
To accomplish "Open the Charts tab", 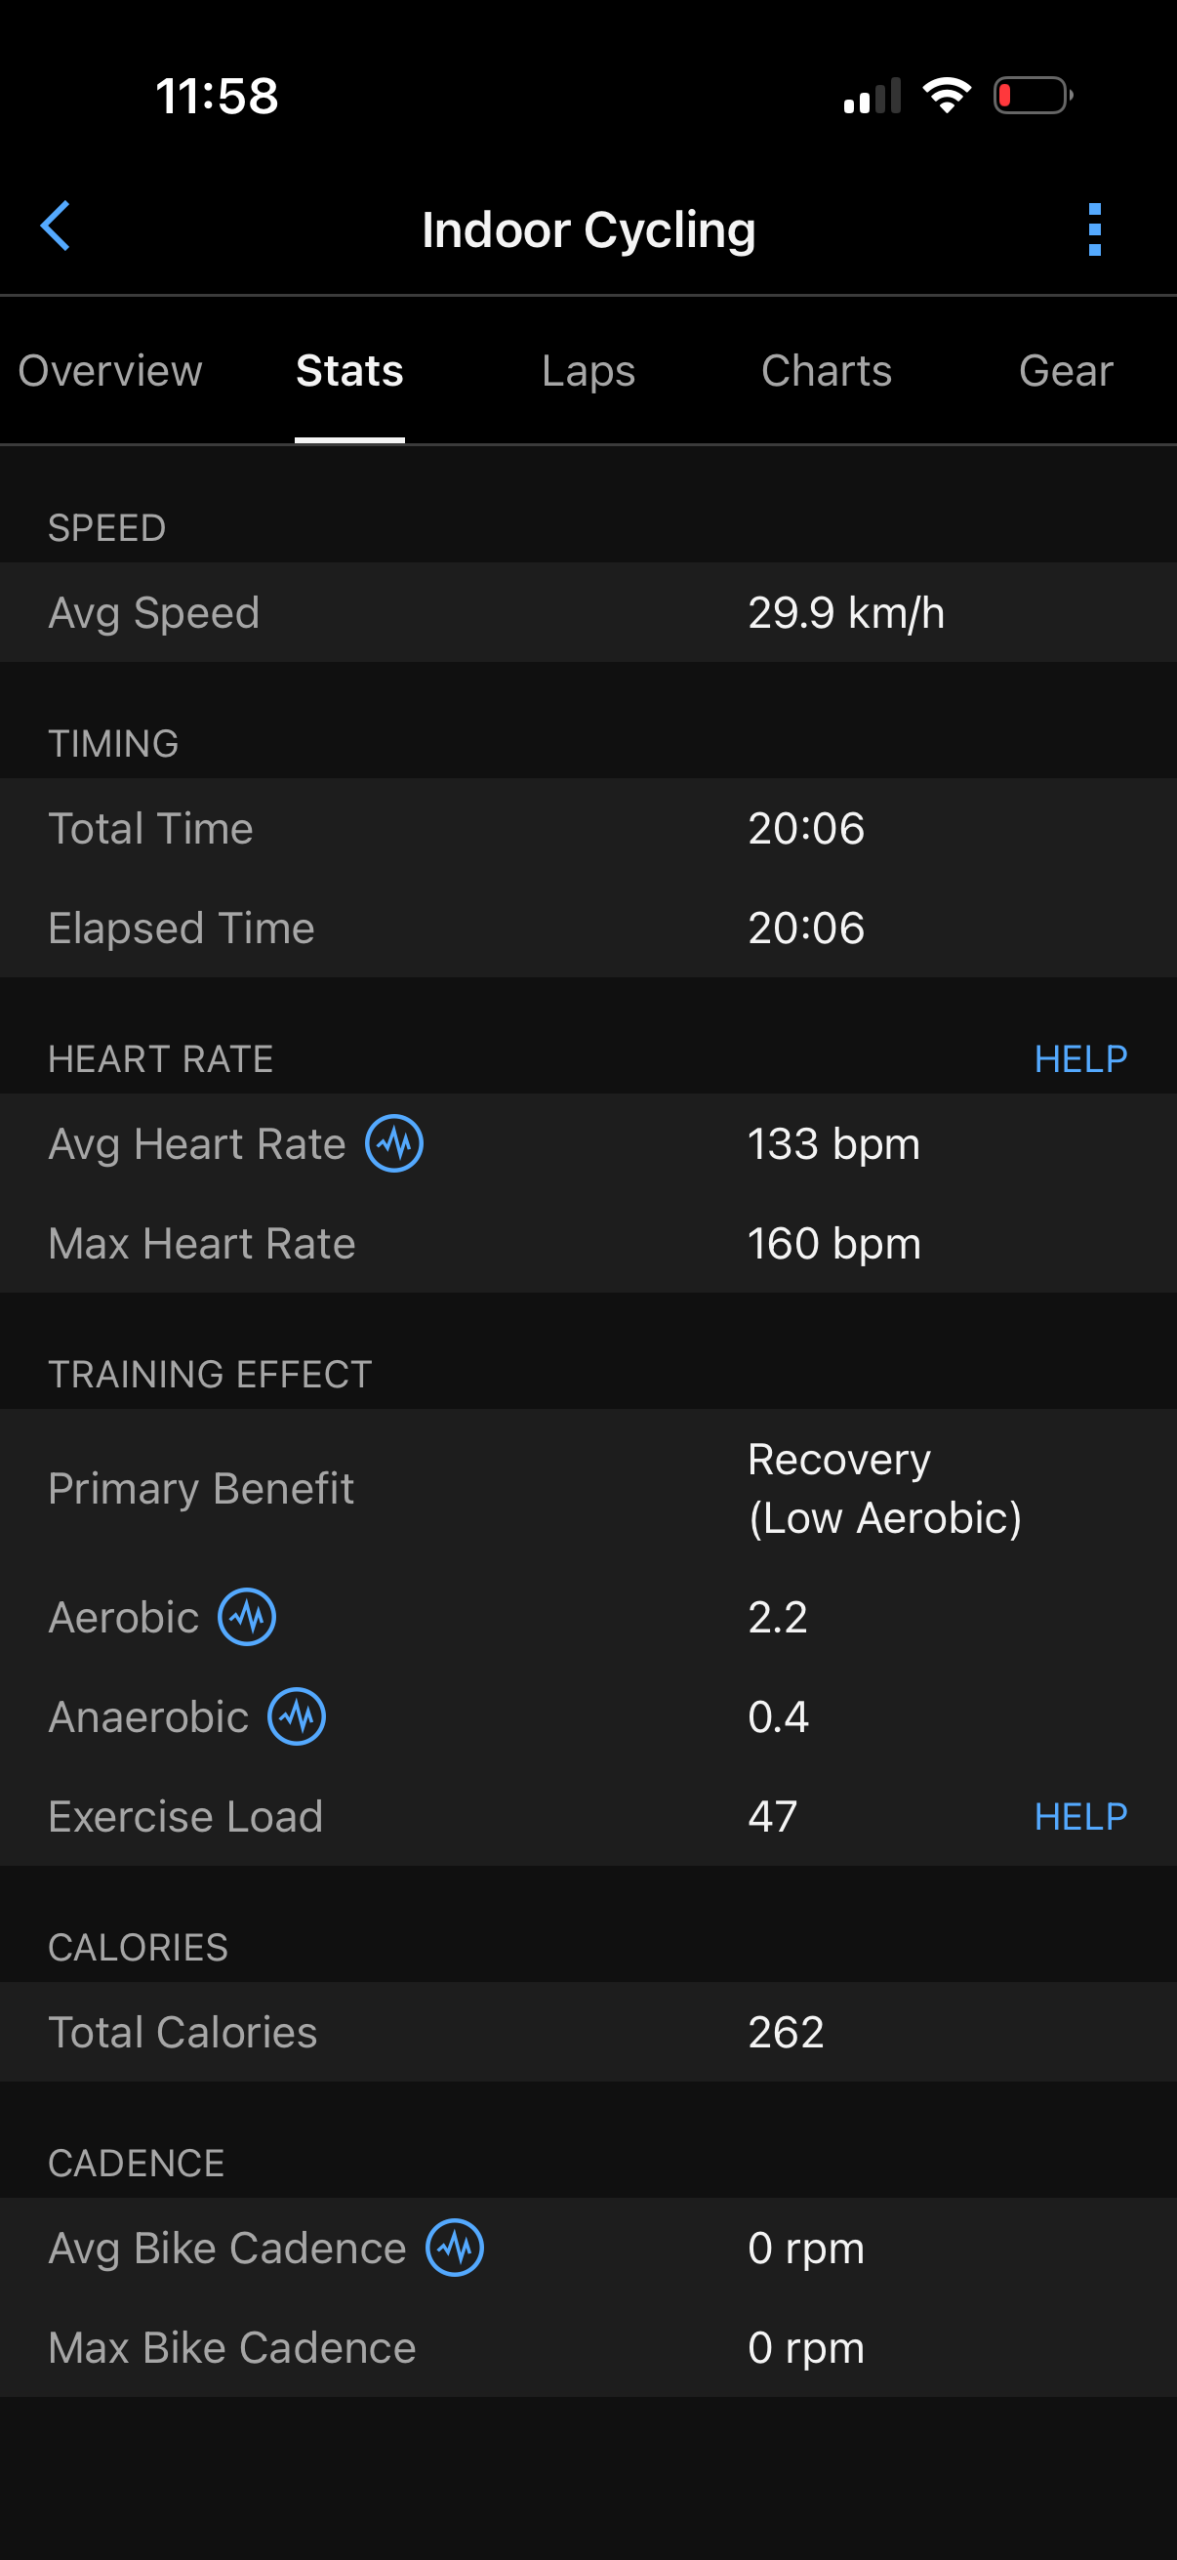I will click(826, 371).
